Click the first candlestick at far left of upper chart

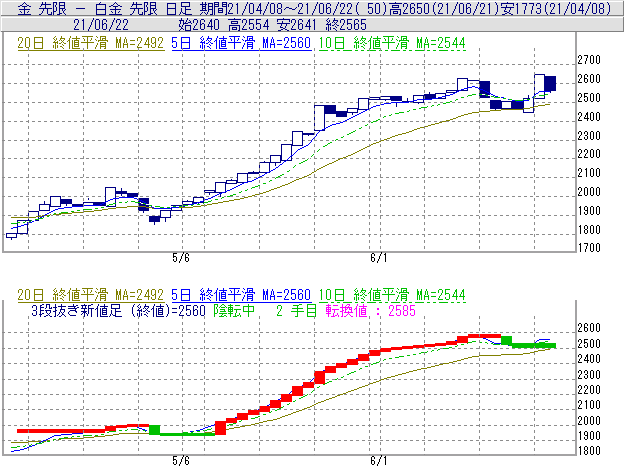[12, 236]
